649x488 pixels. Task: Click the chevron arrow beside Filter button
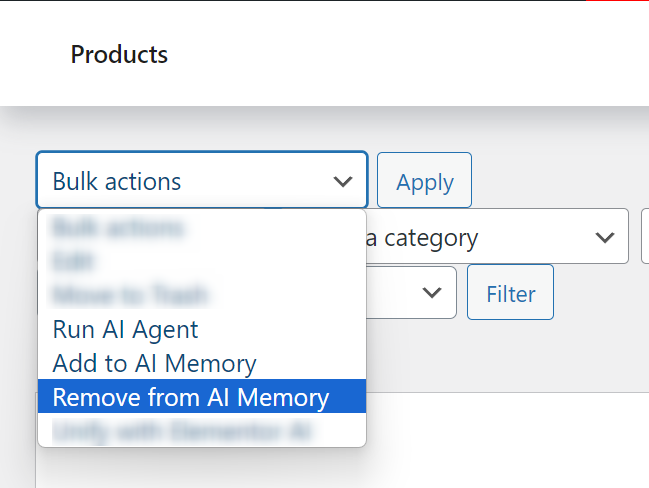click(x=432, y=293)
